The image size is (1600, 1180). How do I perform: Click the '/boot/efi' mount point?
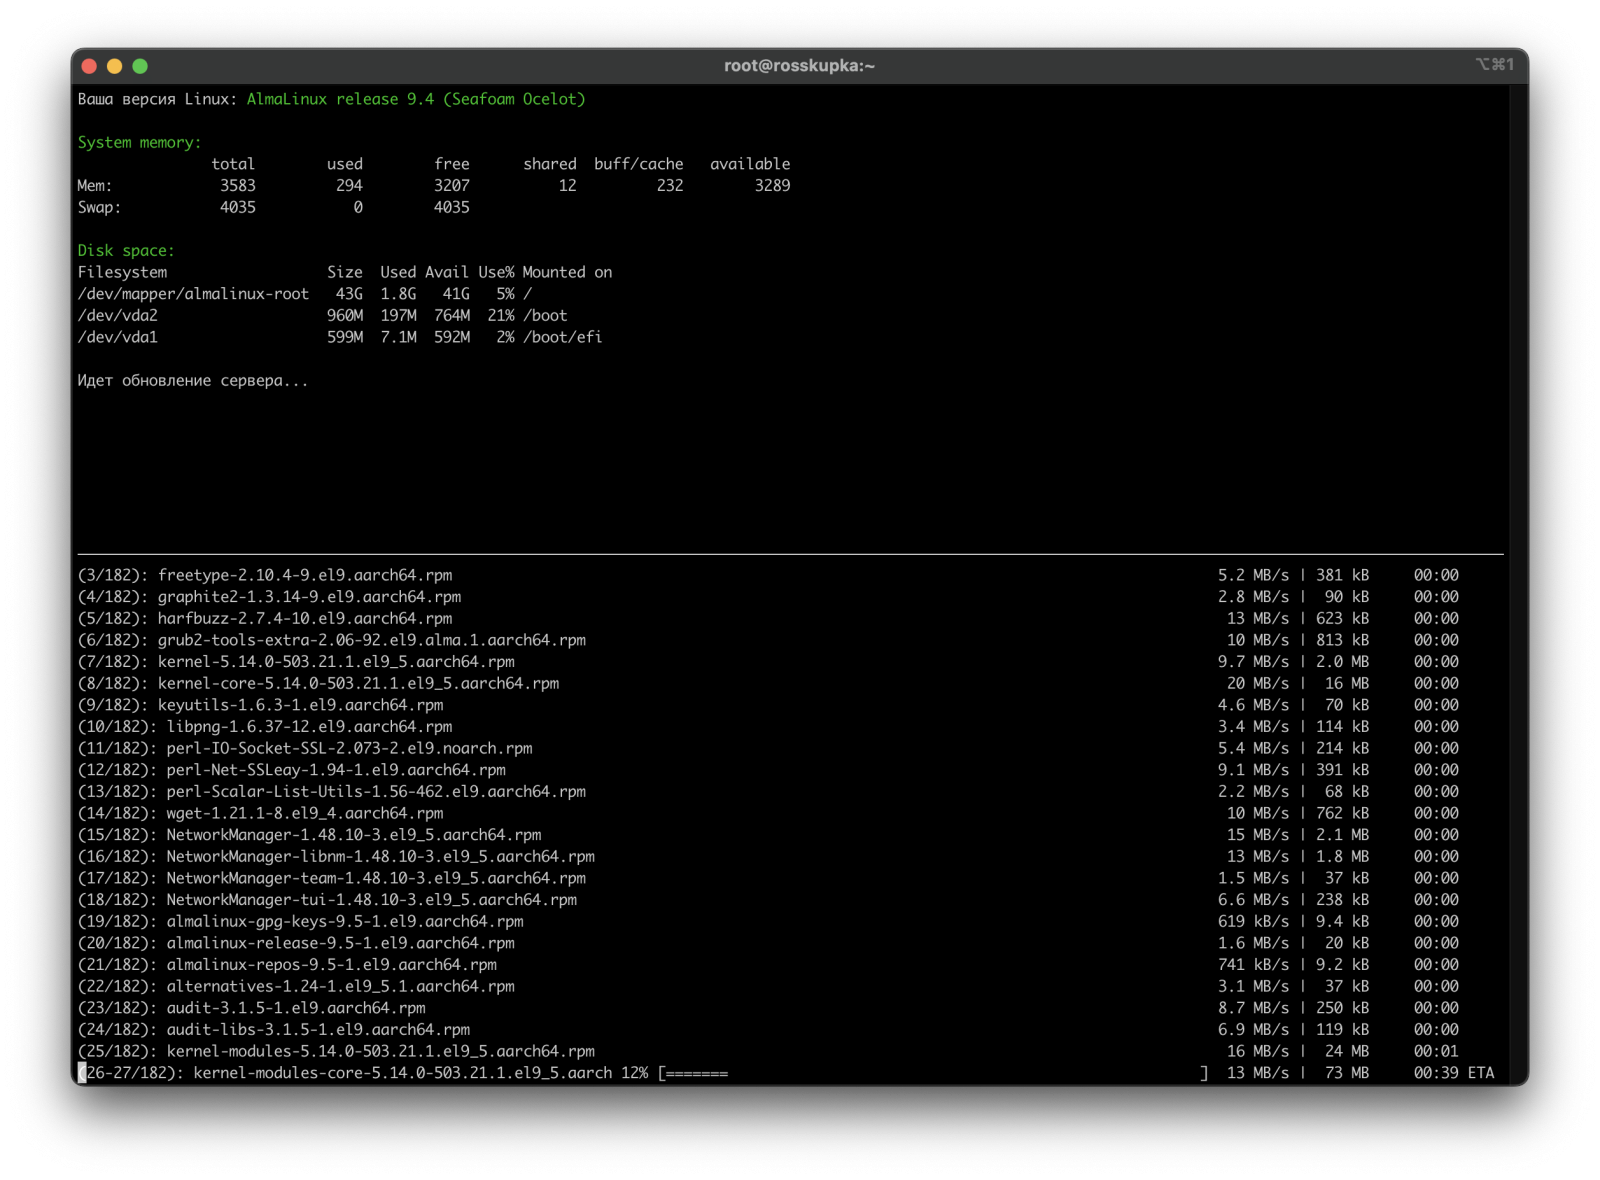pyautogui.click(x=563, y=337)
